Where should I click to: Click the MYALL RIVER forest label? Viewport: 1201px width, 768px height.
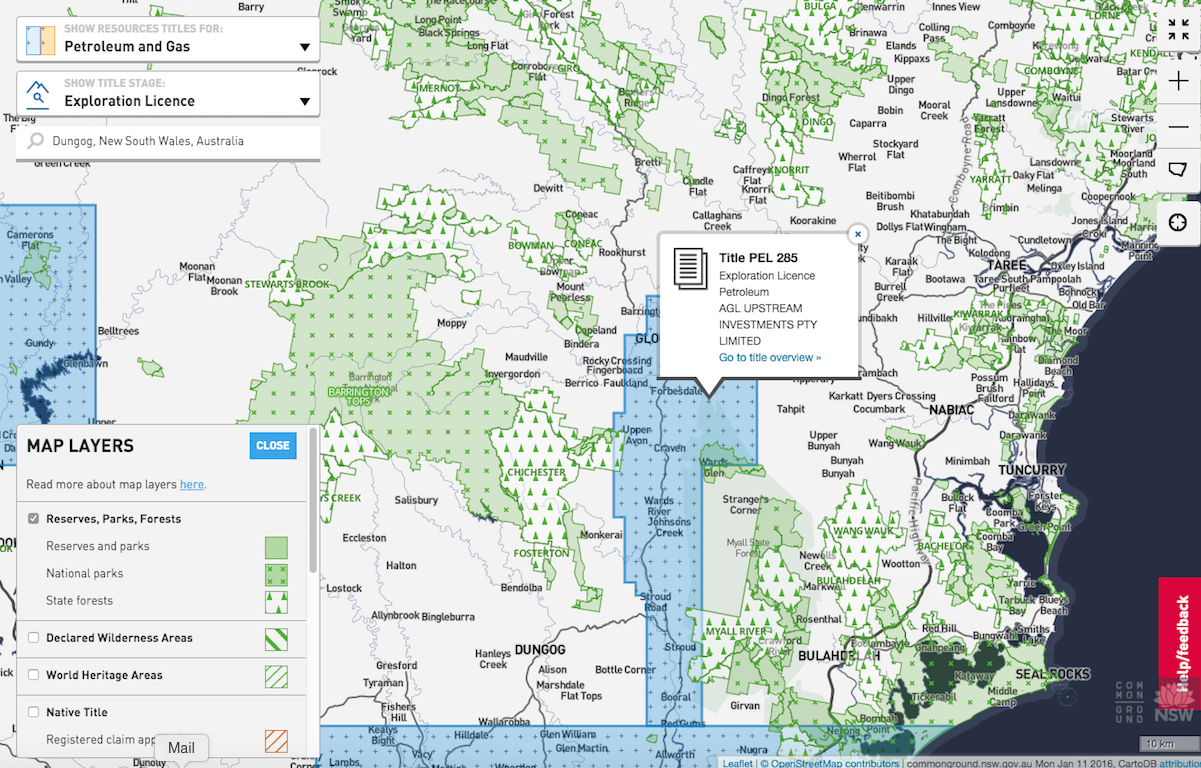coord(734,632)
